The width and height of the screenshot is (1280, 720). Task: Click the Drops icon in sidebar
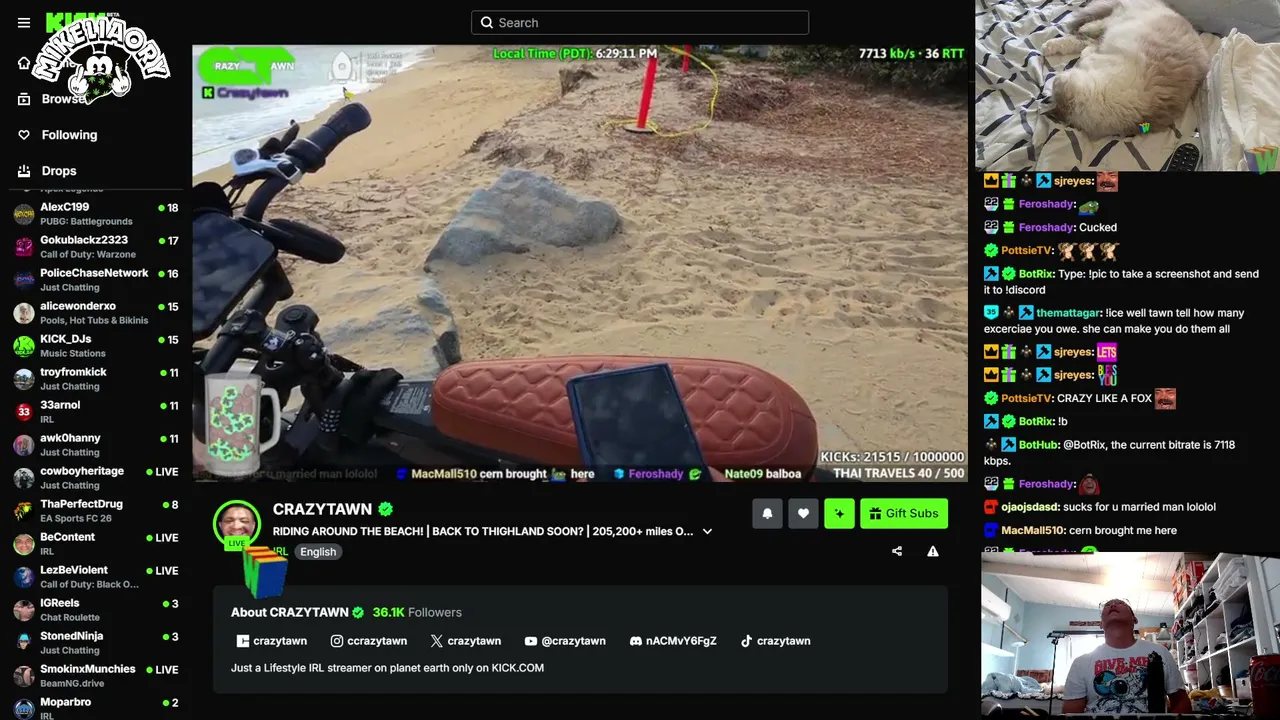(x=24, y=171)
